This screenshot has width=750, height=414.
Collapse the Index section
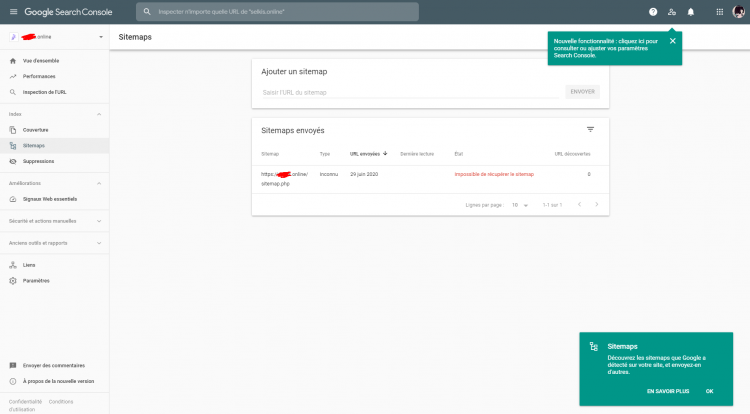click(99, 114)
